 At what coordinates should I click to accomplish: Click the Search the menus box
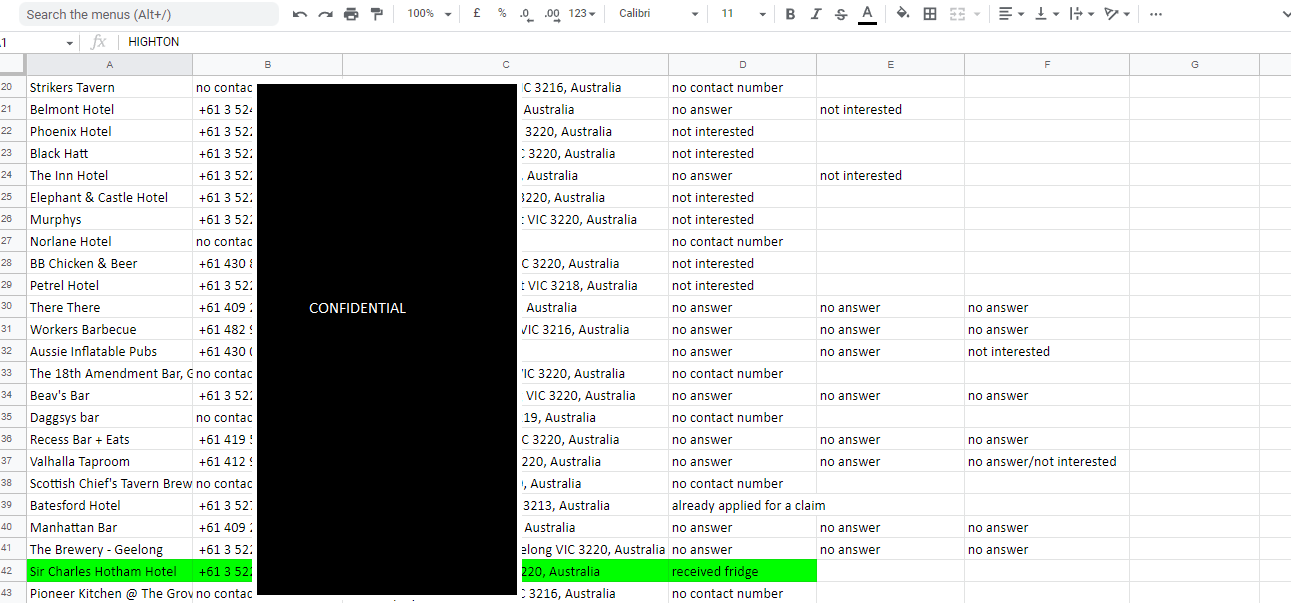pyautogui.click(x=148, y=14)
